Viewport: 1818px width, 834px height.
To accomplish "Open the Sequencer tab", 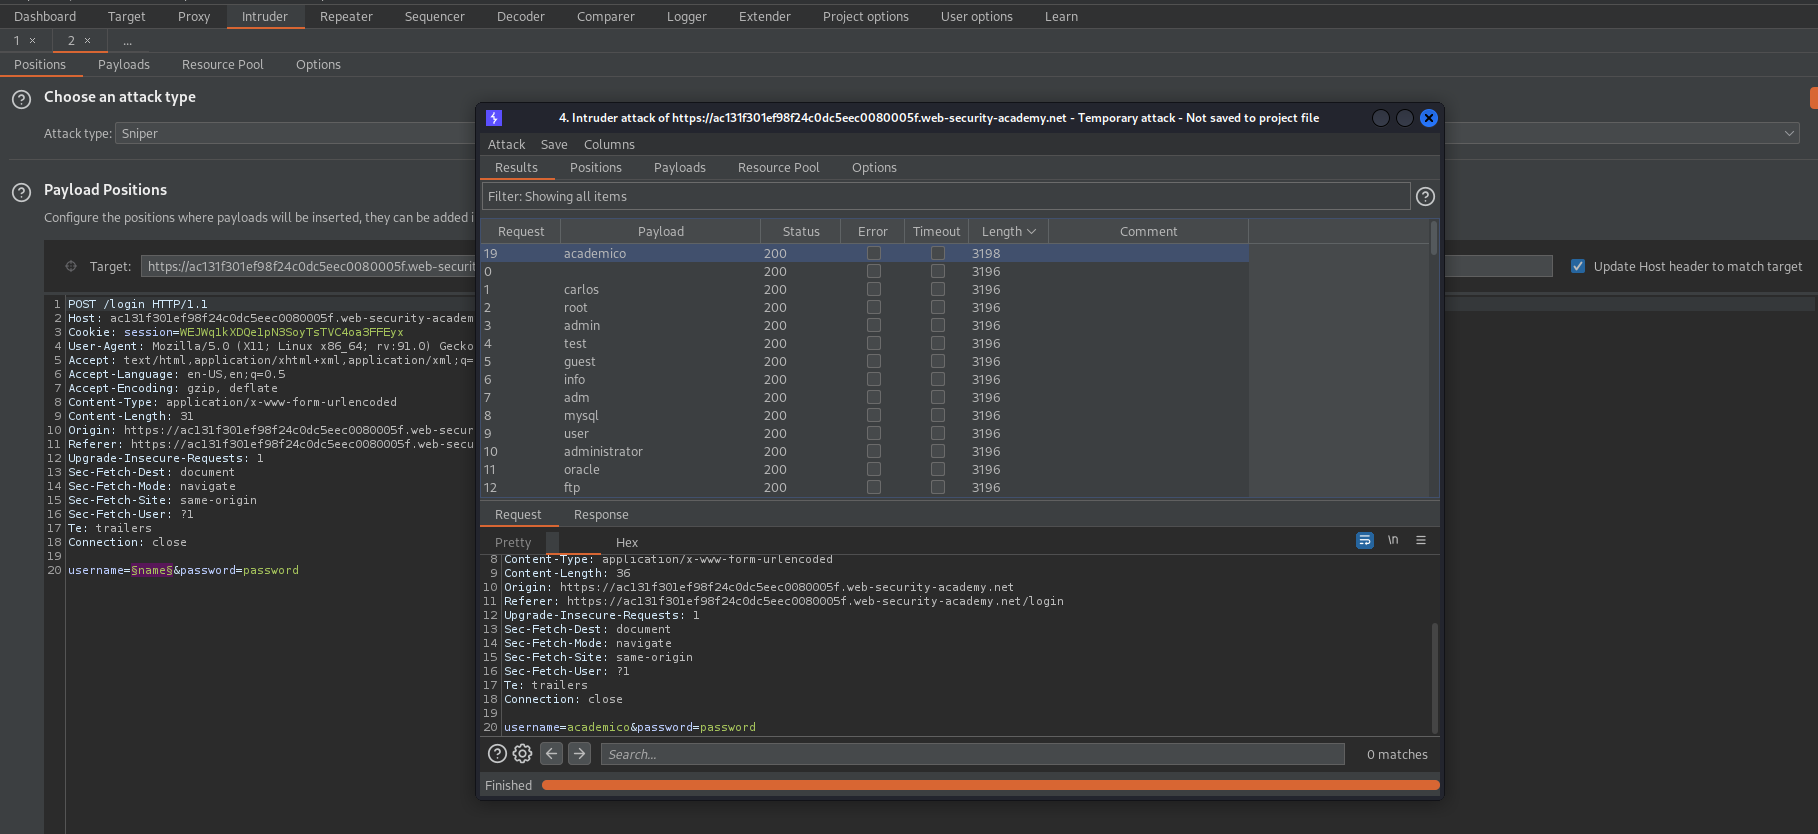I will [x=434, y=16].
